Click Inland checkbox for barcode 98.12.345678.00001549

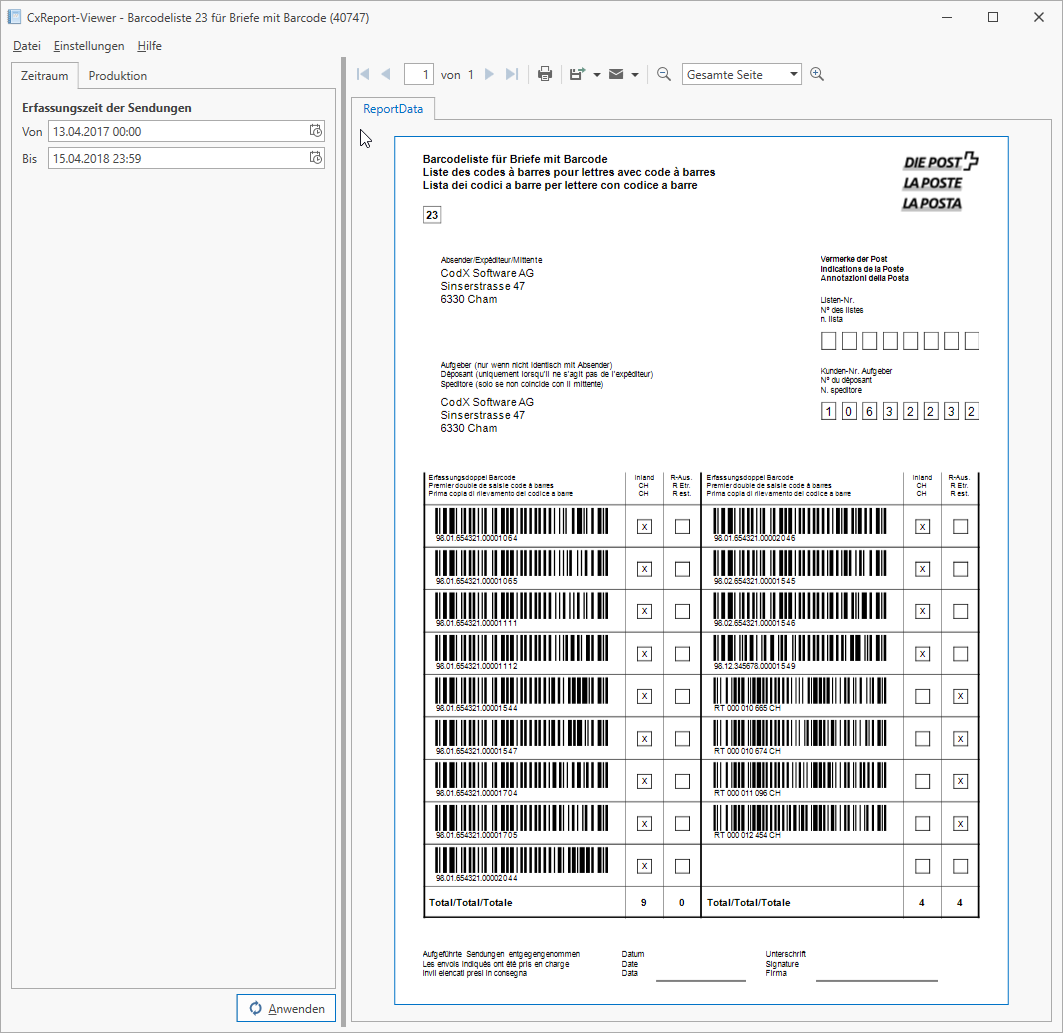coord(923,654)
